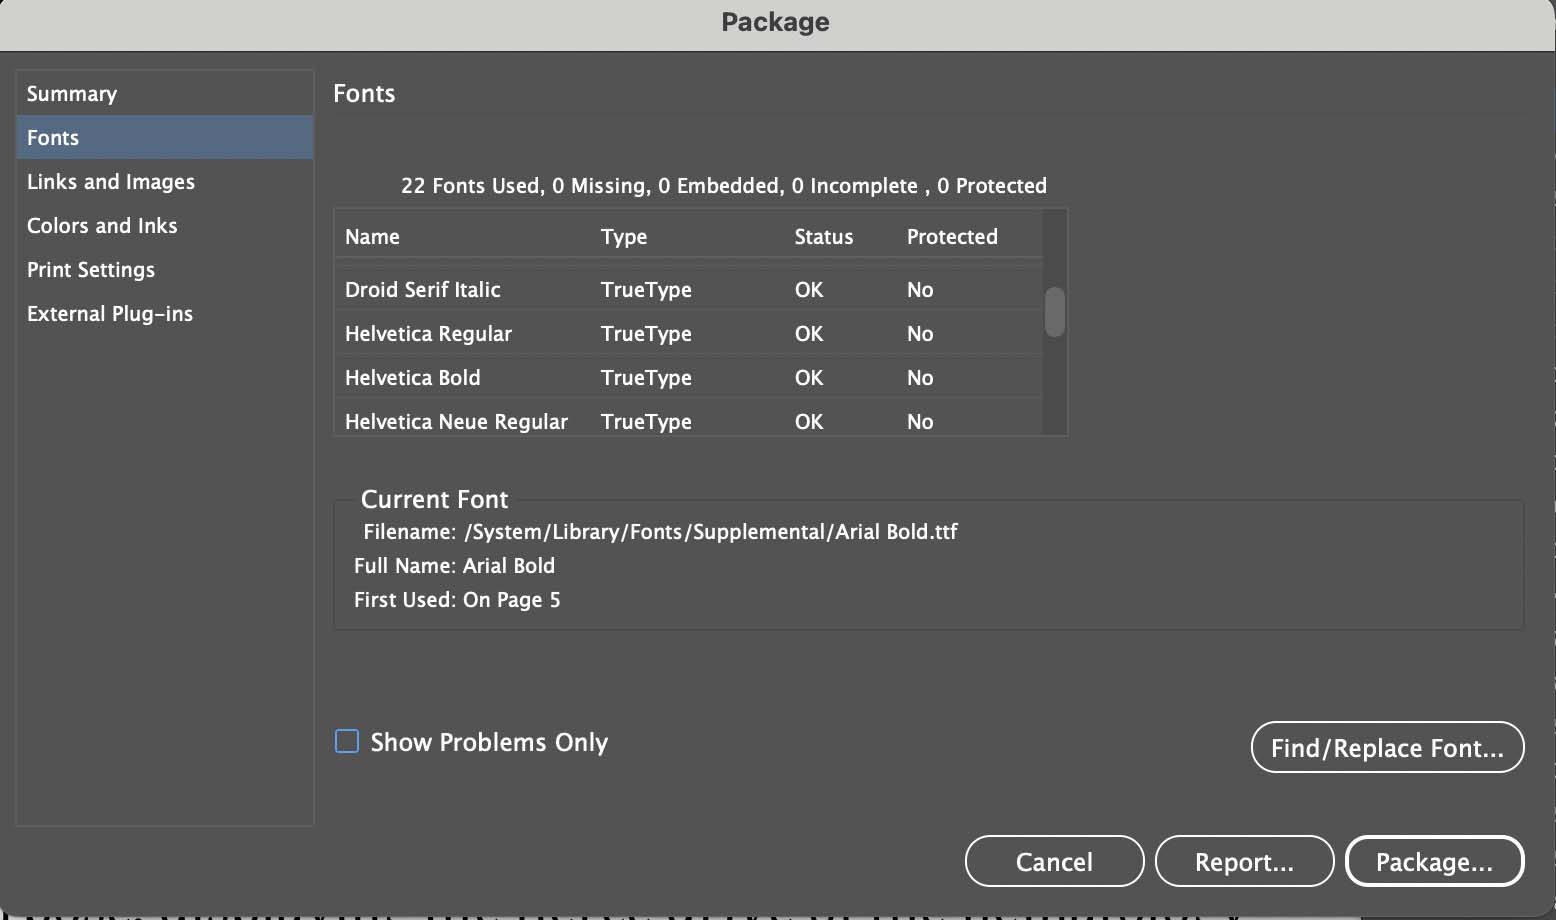Click the font list scrollbar thumb
This screenshot has width=1556, height=920.
coord(1055,312)
